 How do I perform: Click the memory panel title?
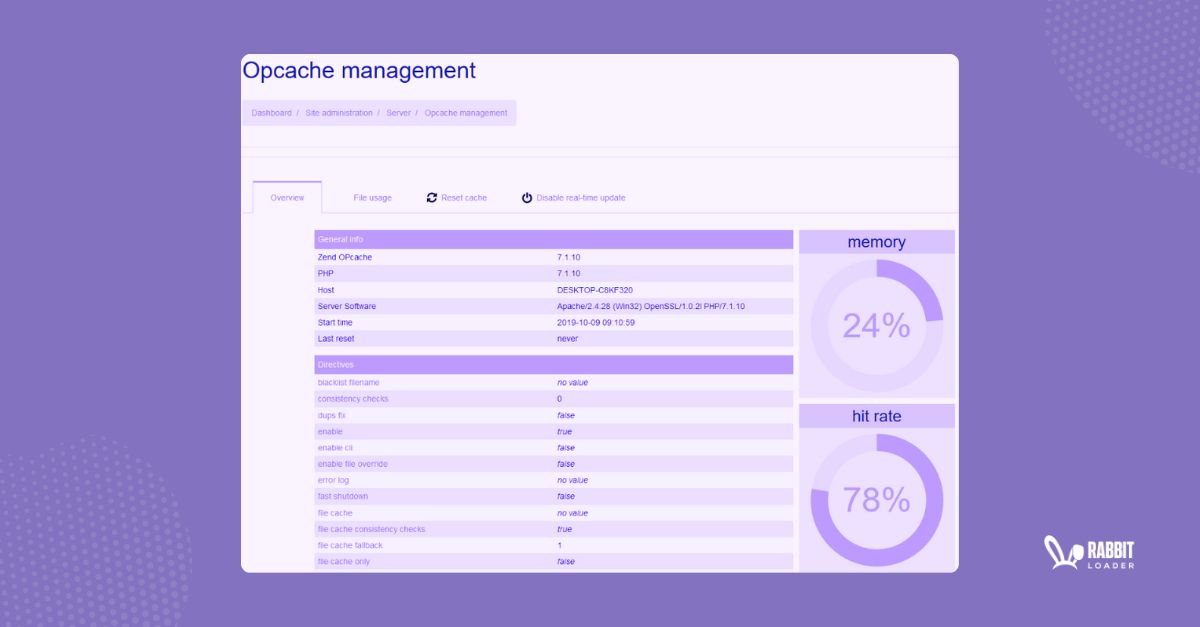[876, 241]
